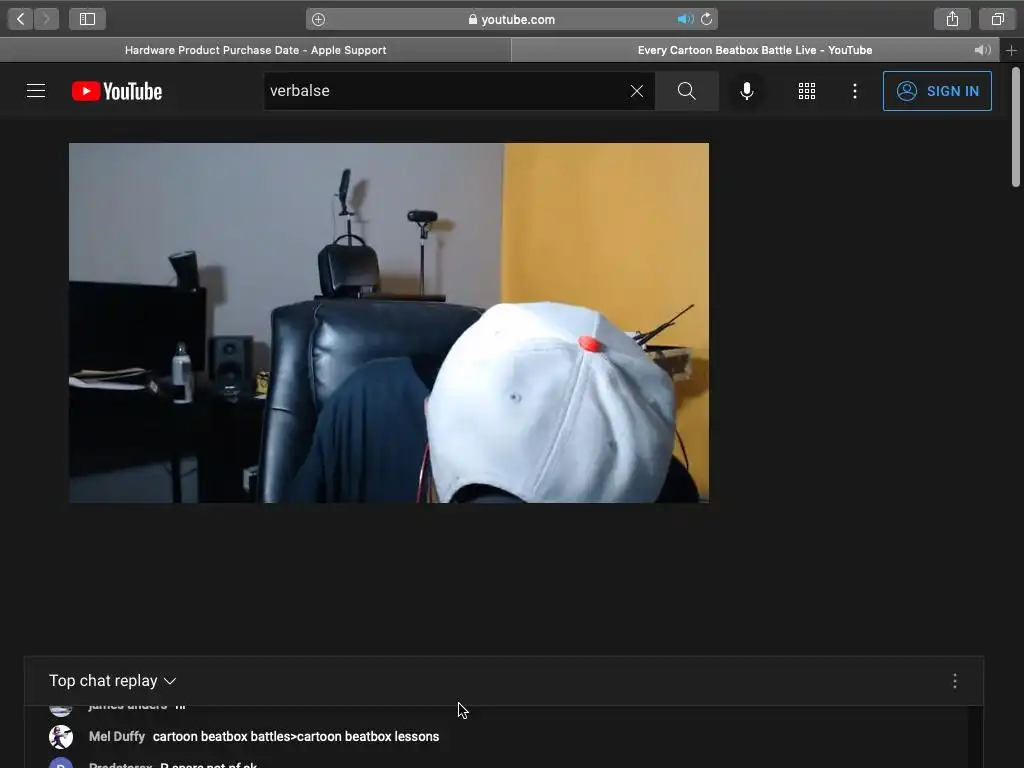Switch to Hardware Product Purchase Date tab
Screen dimensions: 1024x768
(255, 50)
